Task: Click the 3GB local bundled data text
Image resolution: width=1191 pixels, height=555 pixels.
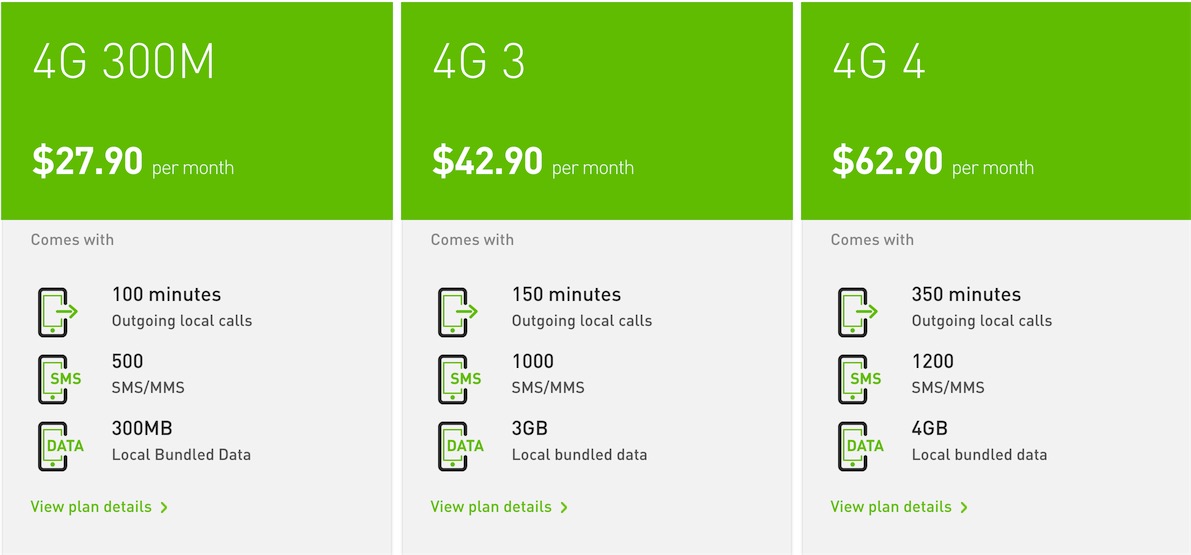Action: [x=578, y=441]
